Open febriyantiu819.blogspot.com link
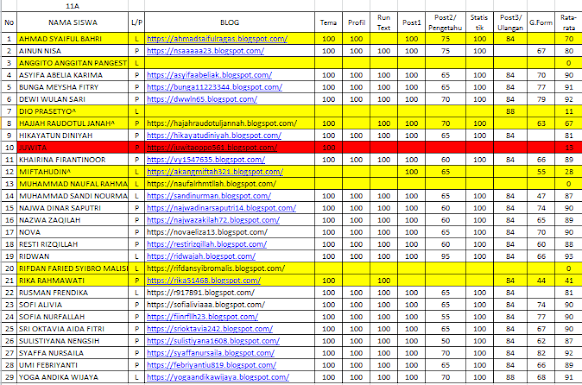The width and height of the screenshot is (582, 385). tap(211, 365)
